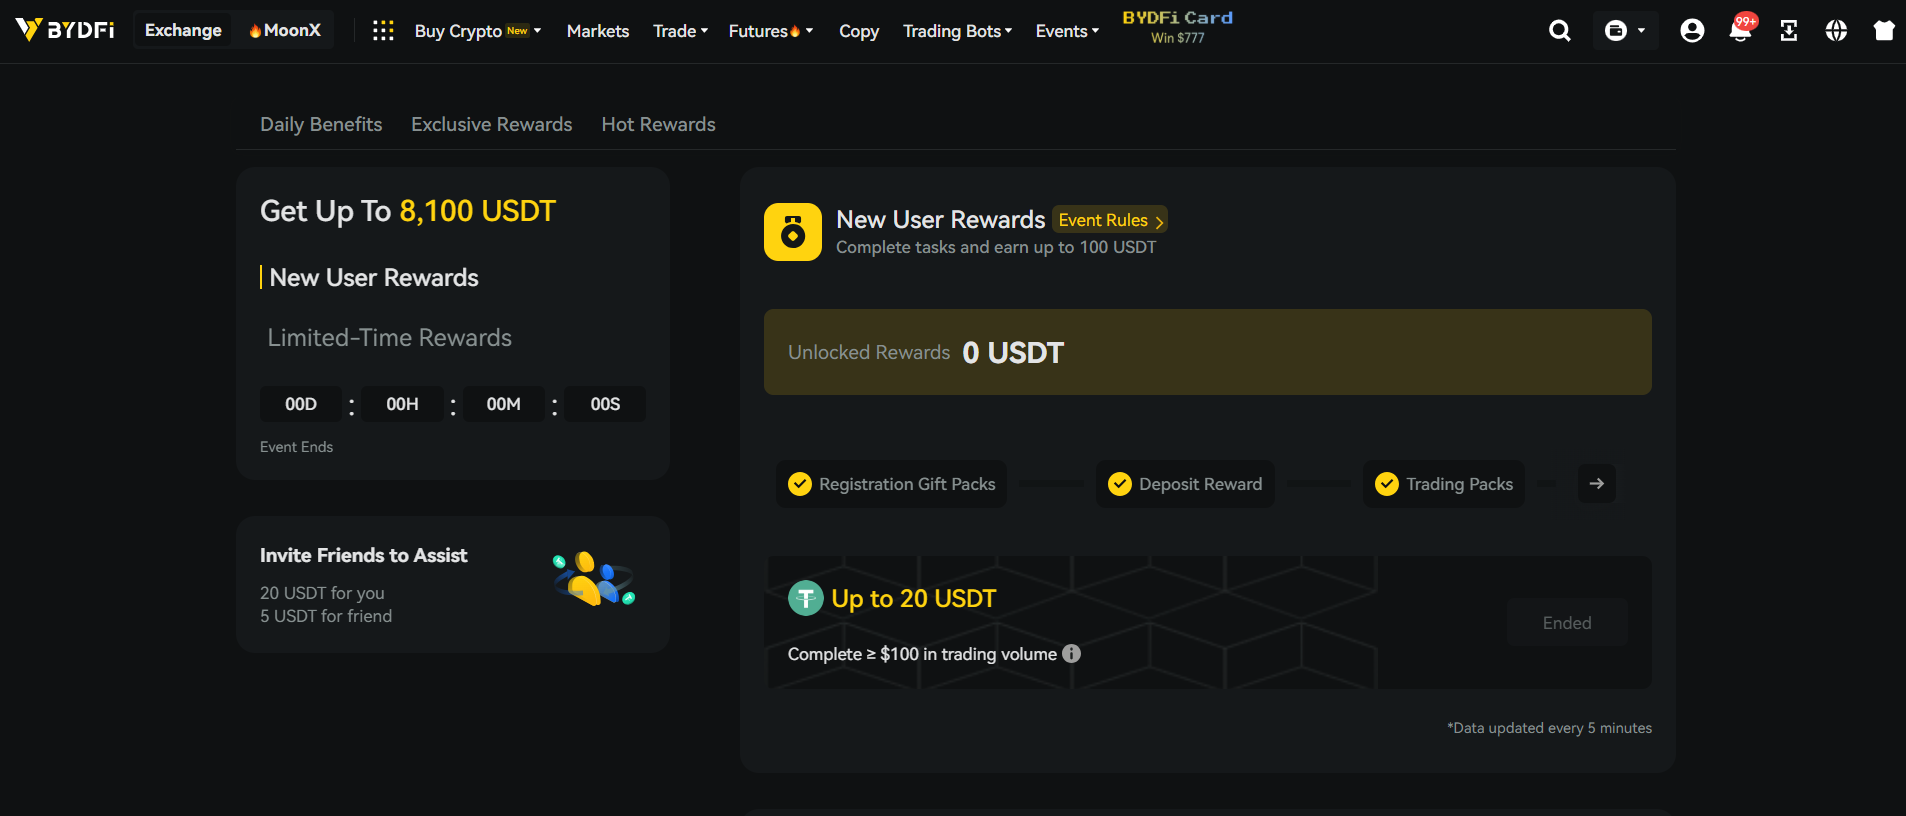Click the t-shirt theme icon
This screenshot has width=1906, height=816.
click(1884, 31)
